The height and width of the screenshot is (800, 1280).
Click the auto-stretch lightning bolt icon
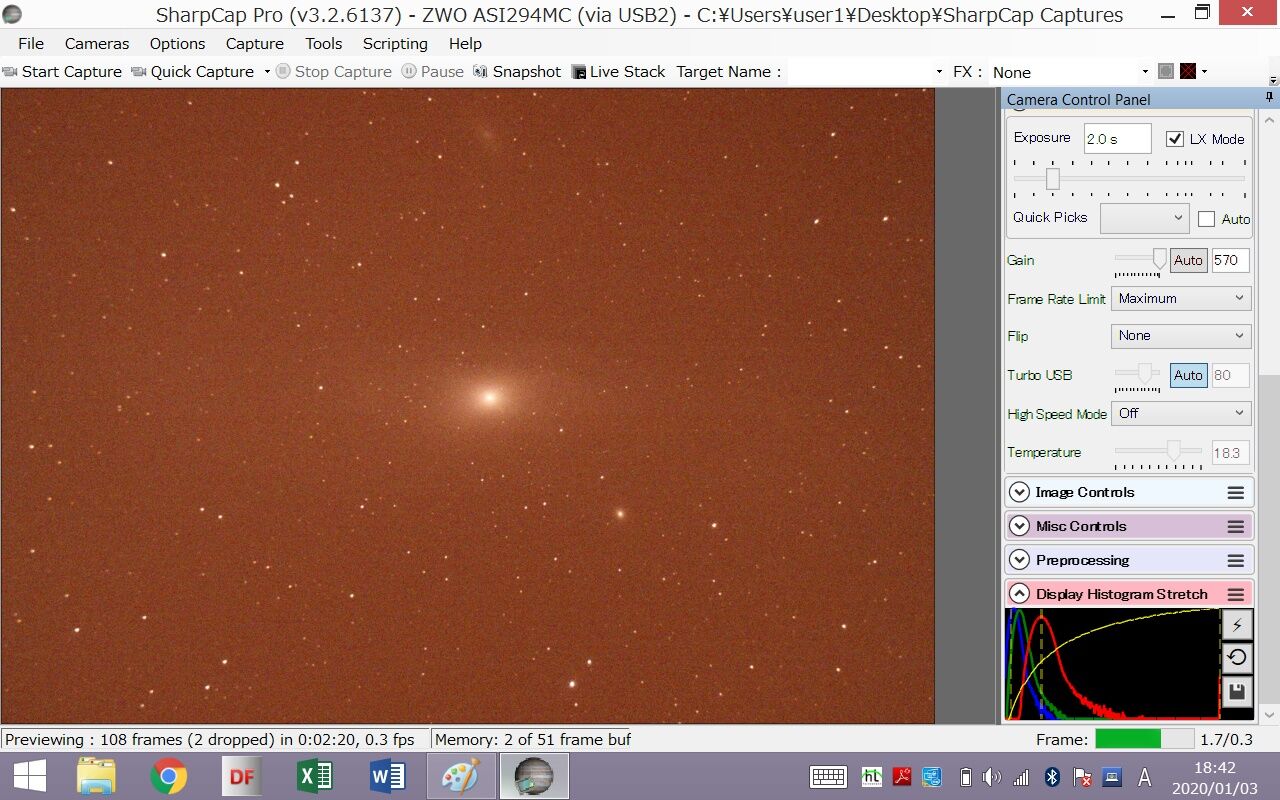tap(1237, 625)
